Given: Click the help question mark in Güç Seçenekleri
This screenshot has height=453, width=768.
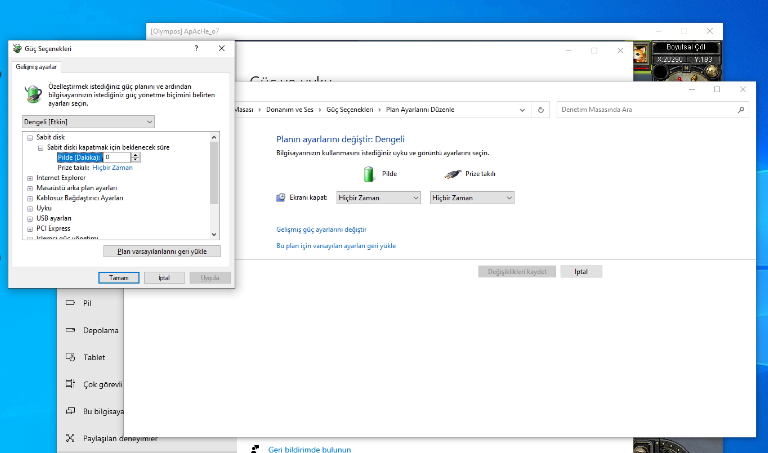Looking at the screenshot, I should (196, 48).
